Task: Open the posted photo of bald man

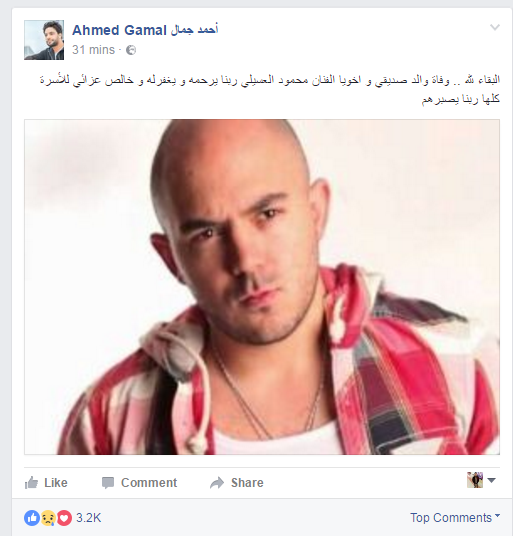Action: click(262, 287)
